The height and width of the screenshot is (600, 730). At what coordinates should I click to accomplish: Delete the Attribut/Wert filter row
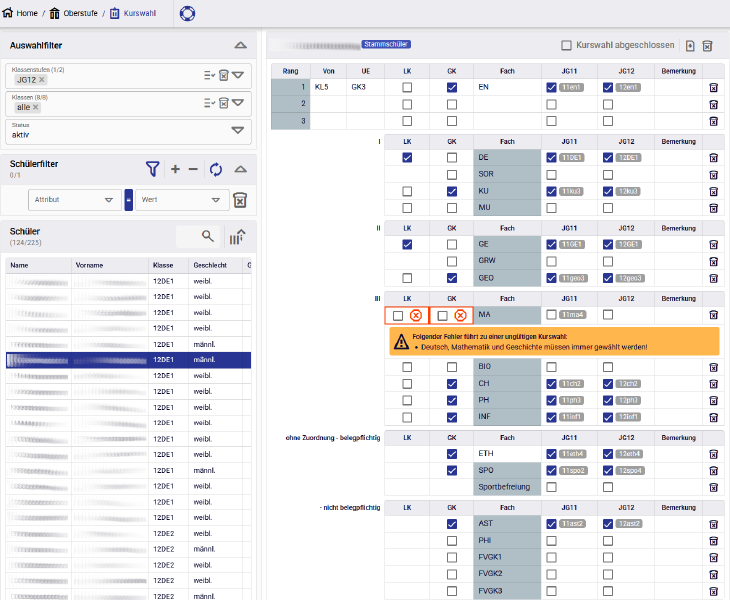click(x=240, y=200)
